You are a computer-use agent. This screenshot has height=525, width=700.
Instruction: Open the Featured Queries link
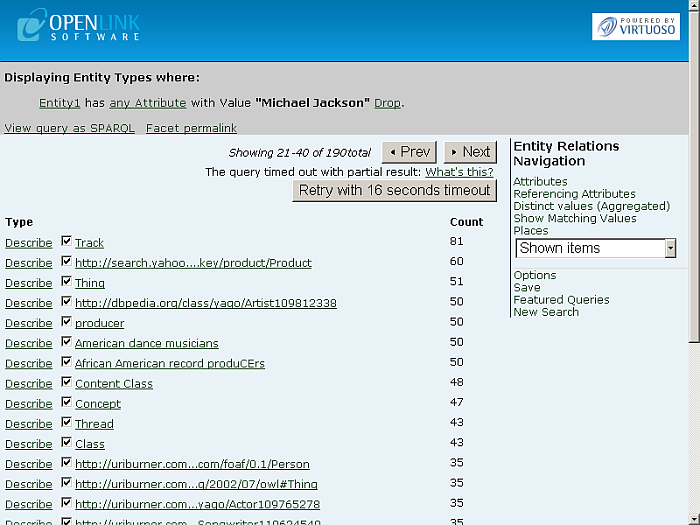561,300
